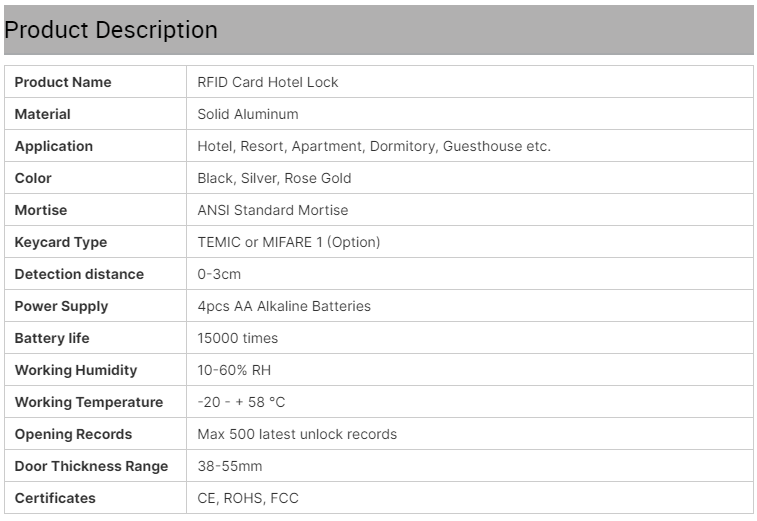
Task: Click the Battery life 15000 times value
Action: [x=238, y=338]
